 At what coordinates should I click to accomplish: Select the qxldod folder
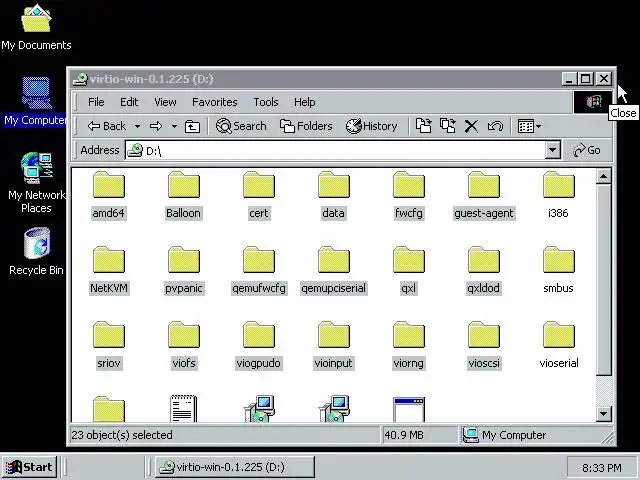tap(484, 271)
